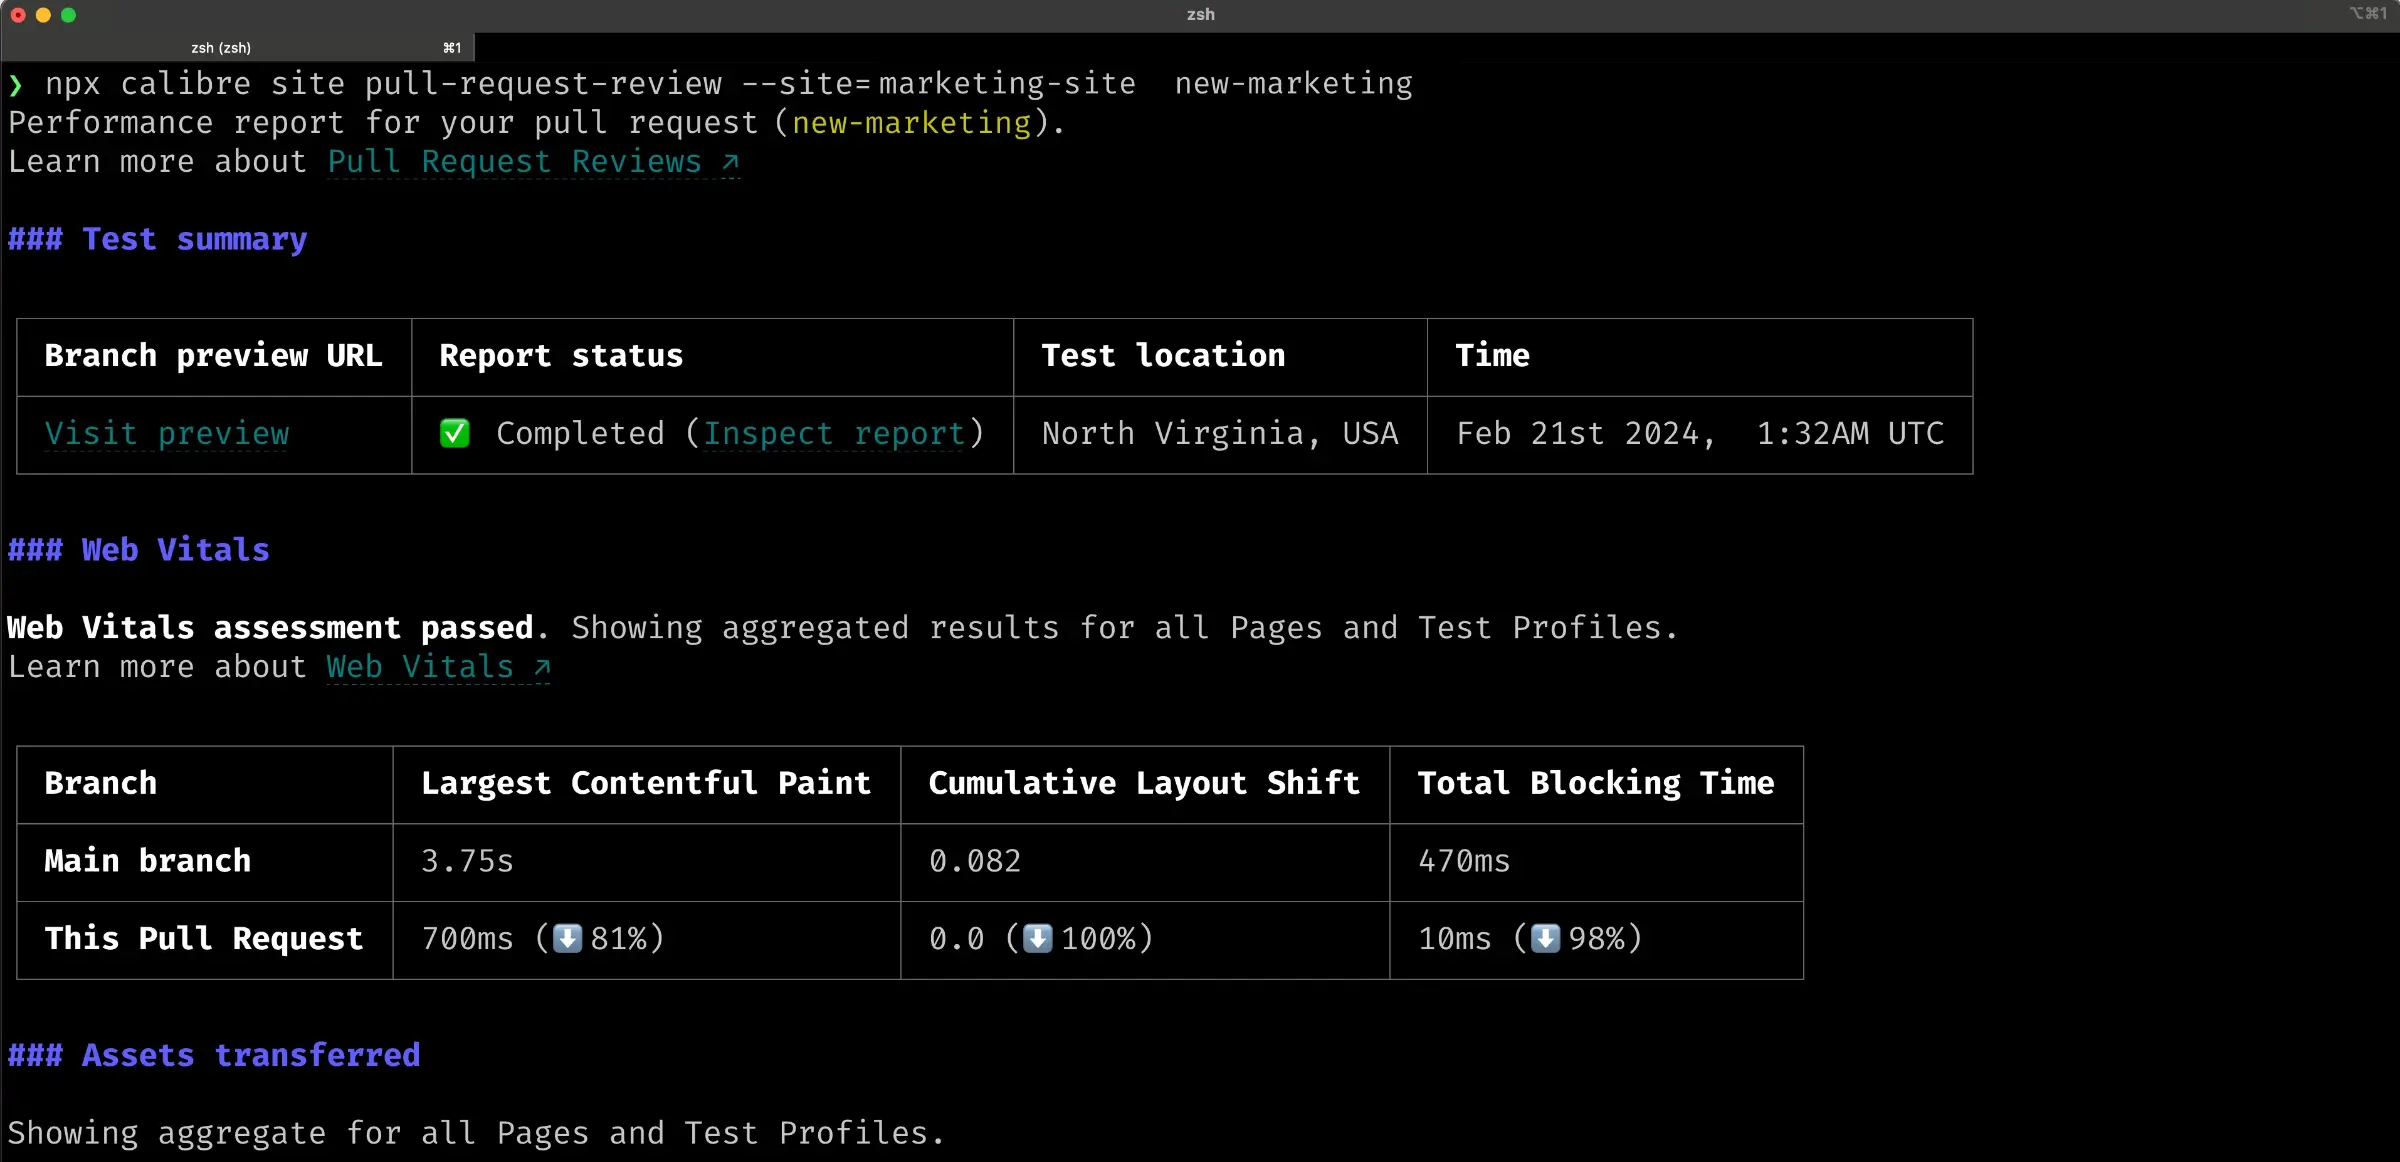This screenshot has height=1162, width=2400.
Task: Click the down arrow icon beside 100%
Action: click(x=1038, y=938)
